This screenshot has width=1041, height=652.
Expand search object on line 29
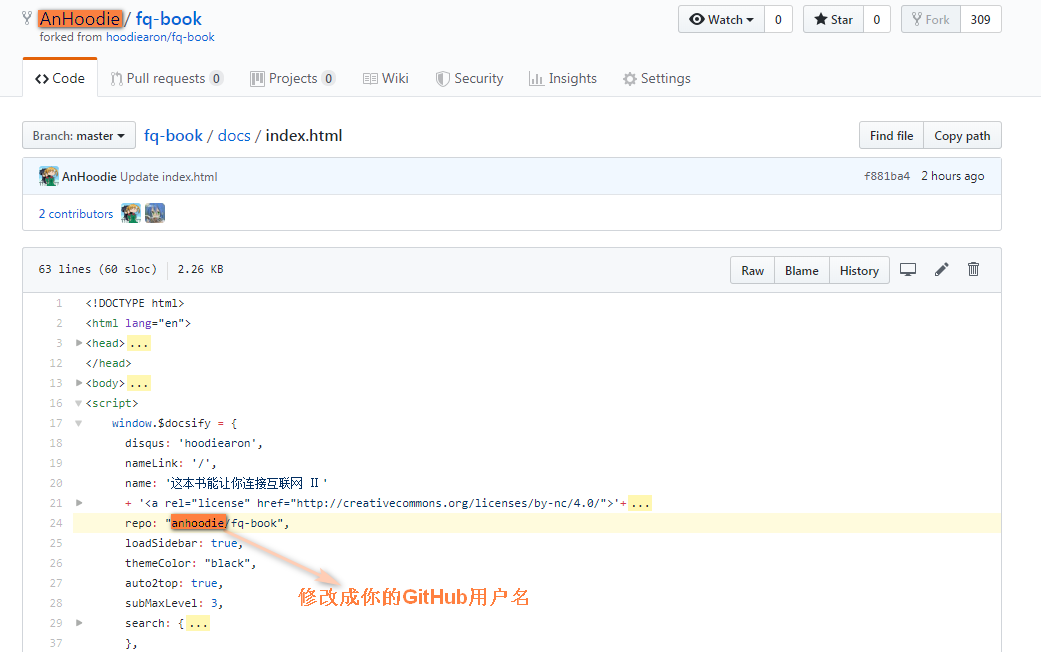[79, 623]
